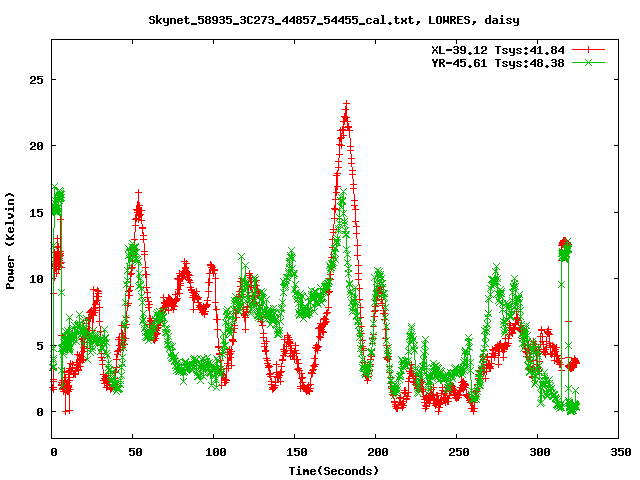Click y-axis tick label 5
This screenshot has width=640, height=480.
click(x=40, y=346)
